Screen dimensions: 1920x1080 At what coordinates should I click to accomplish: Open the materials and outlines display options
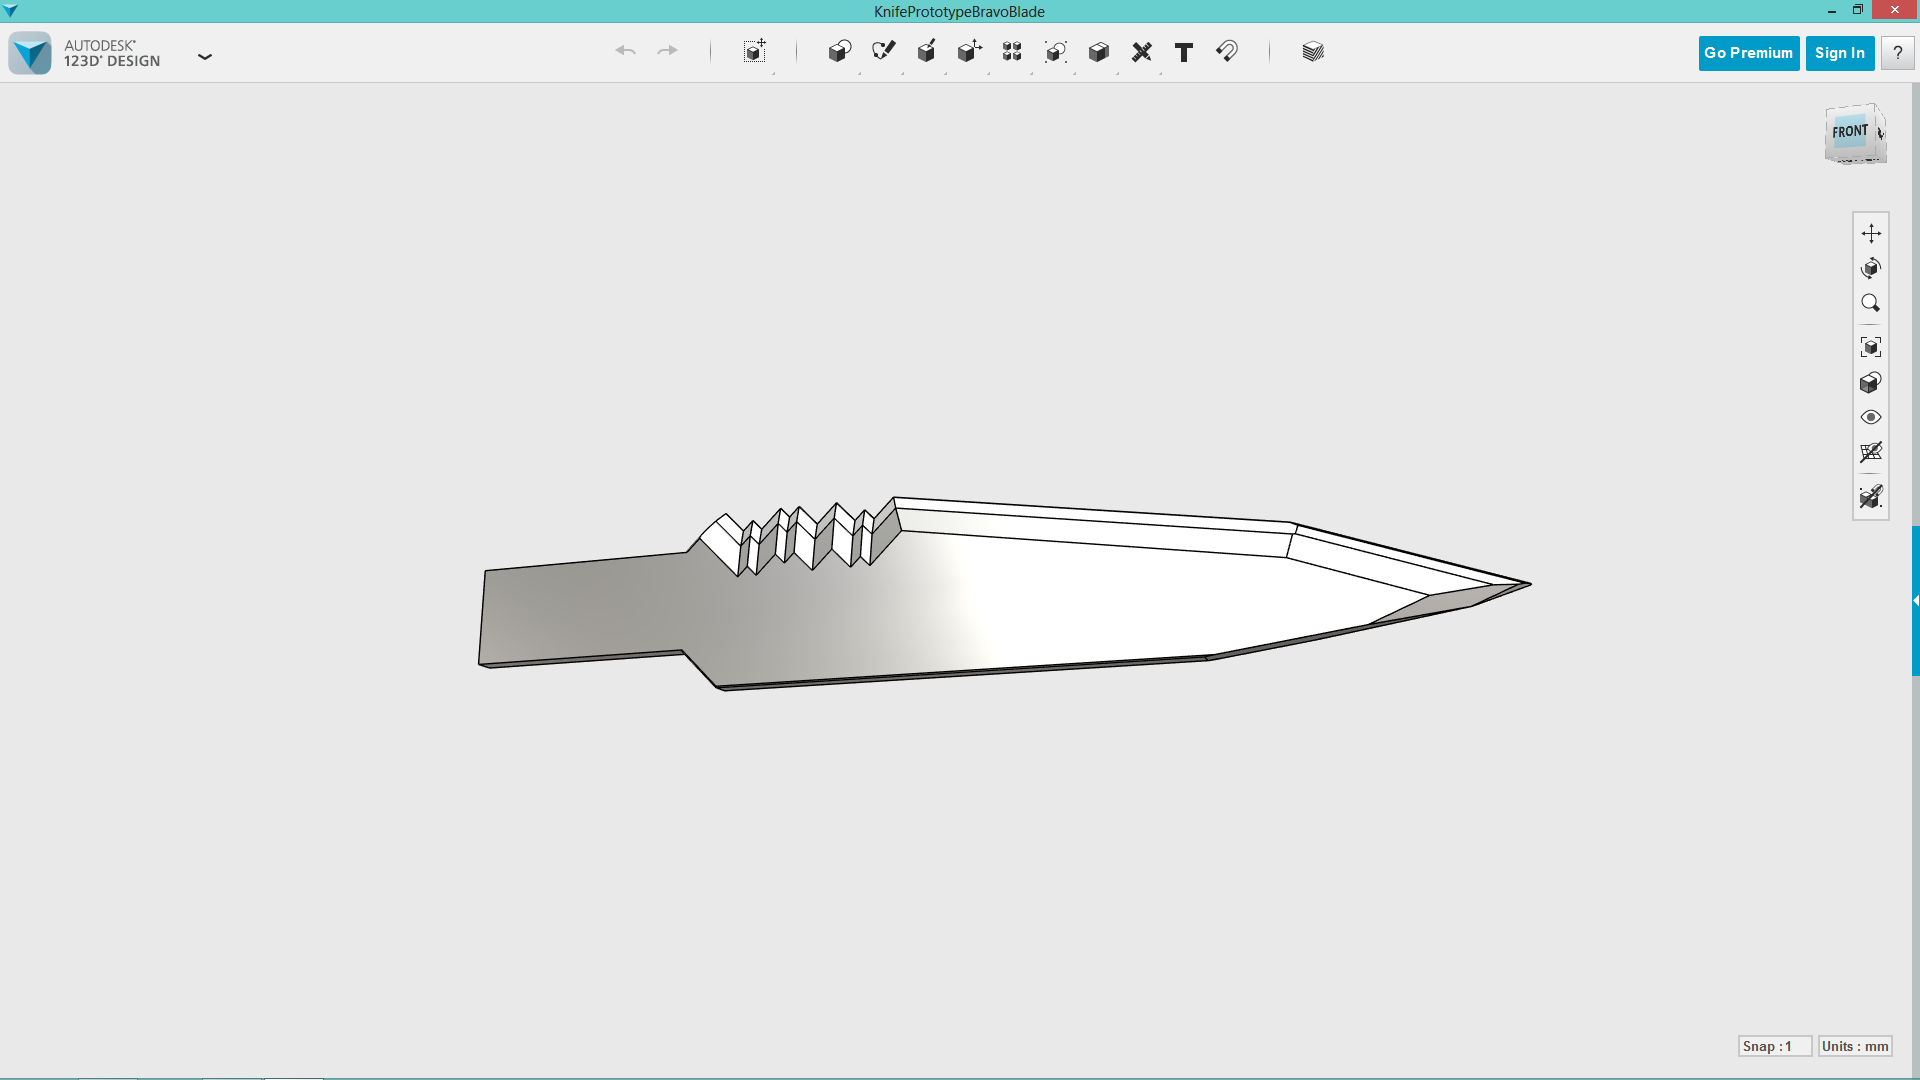tap(1871, 382)
